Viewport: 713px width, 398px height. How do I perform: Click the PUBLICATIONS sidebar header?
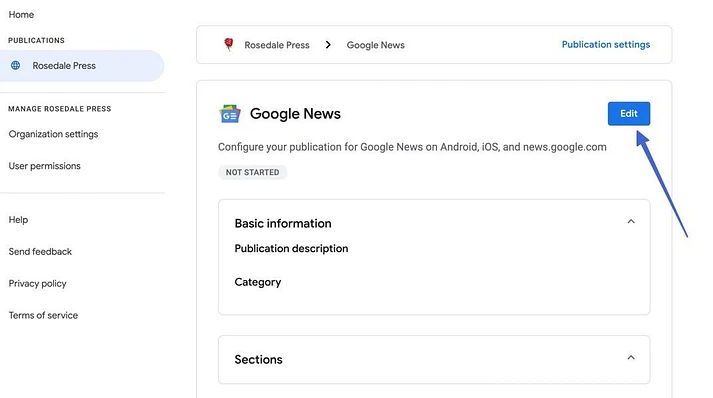click(36, 40)
